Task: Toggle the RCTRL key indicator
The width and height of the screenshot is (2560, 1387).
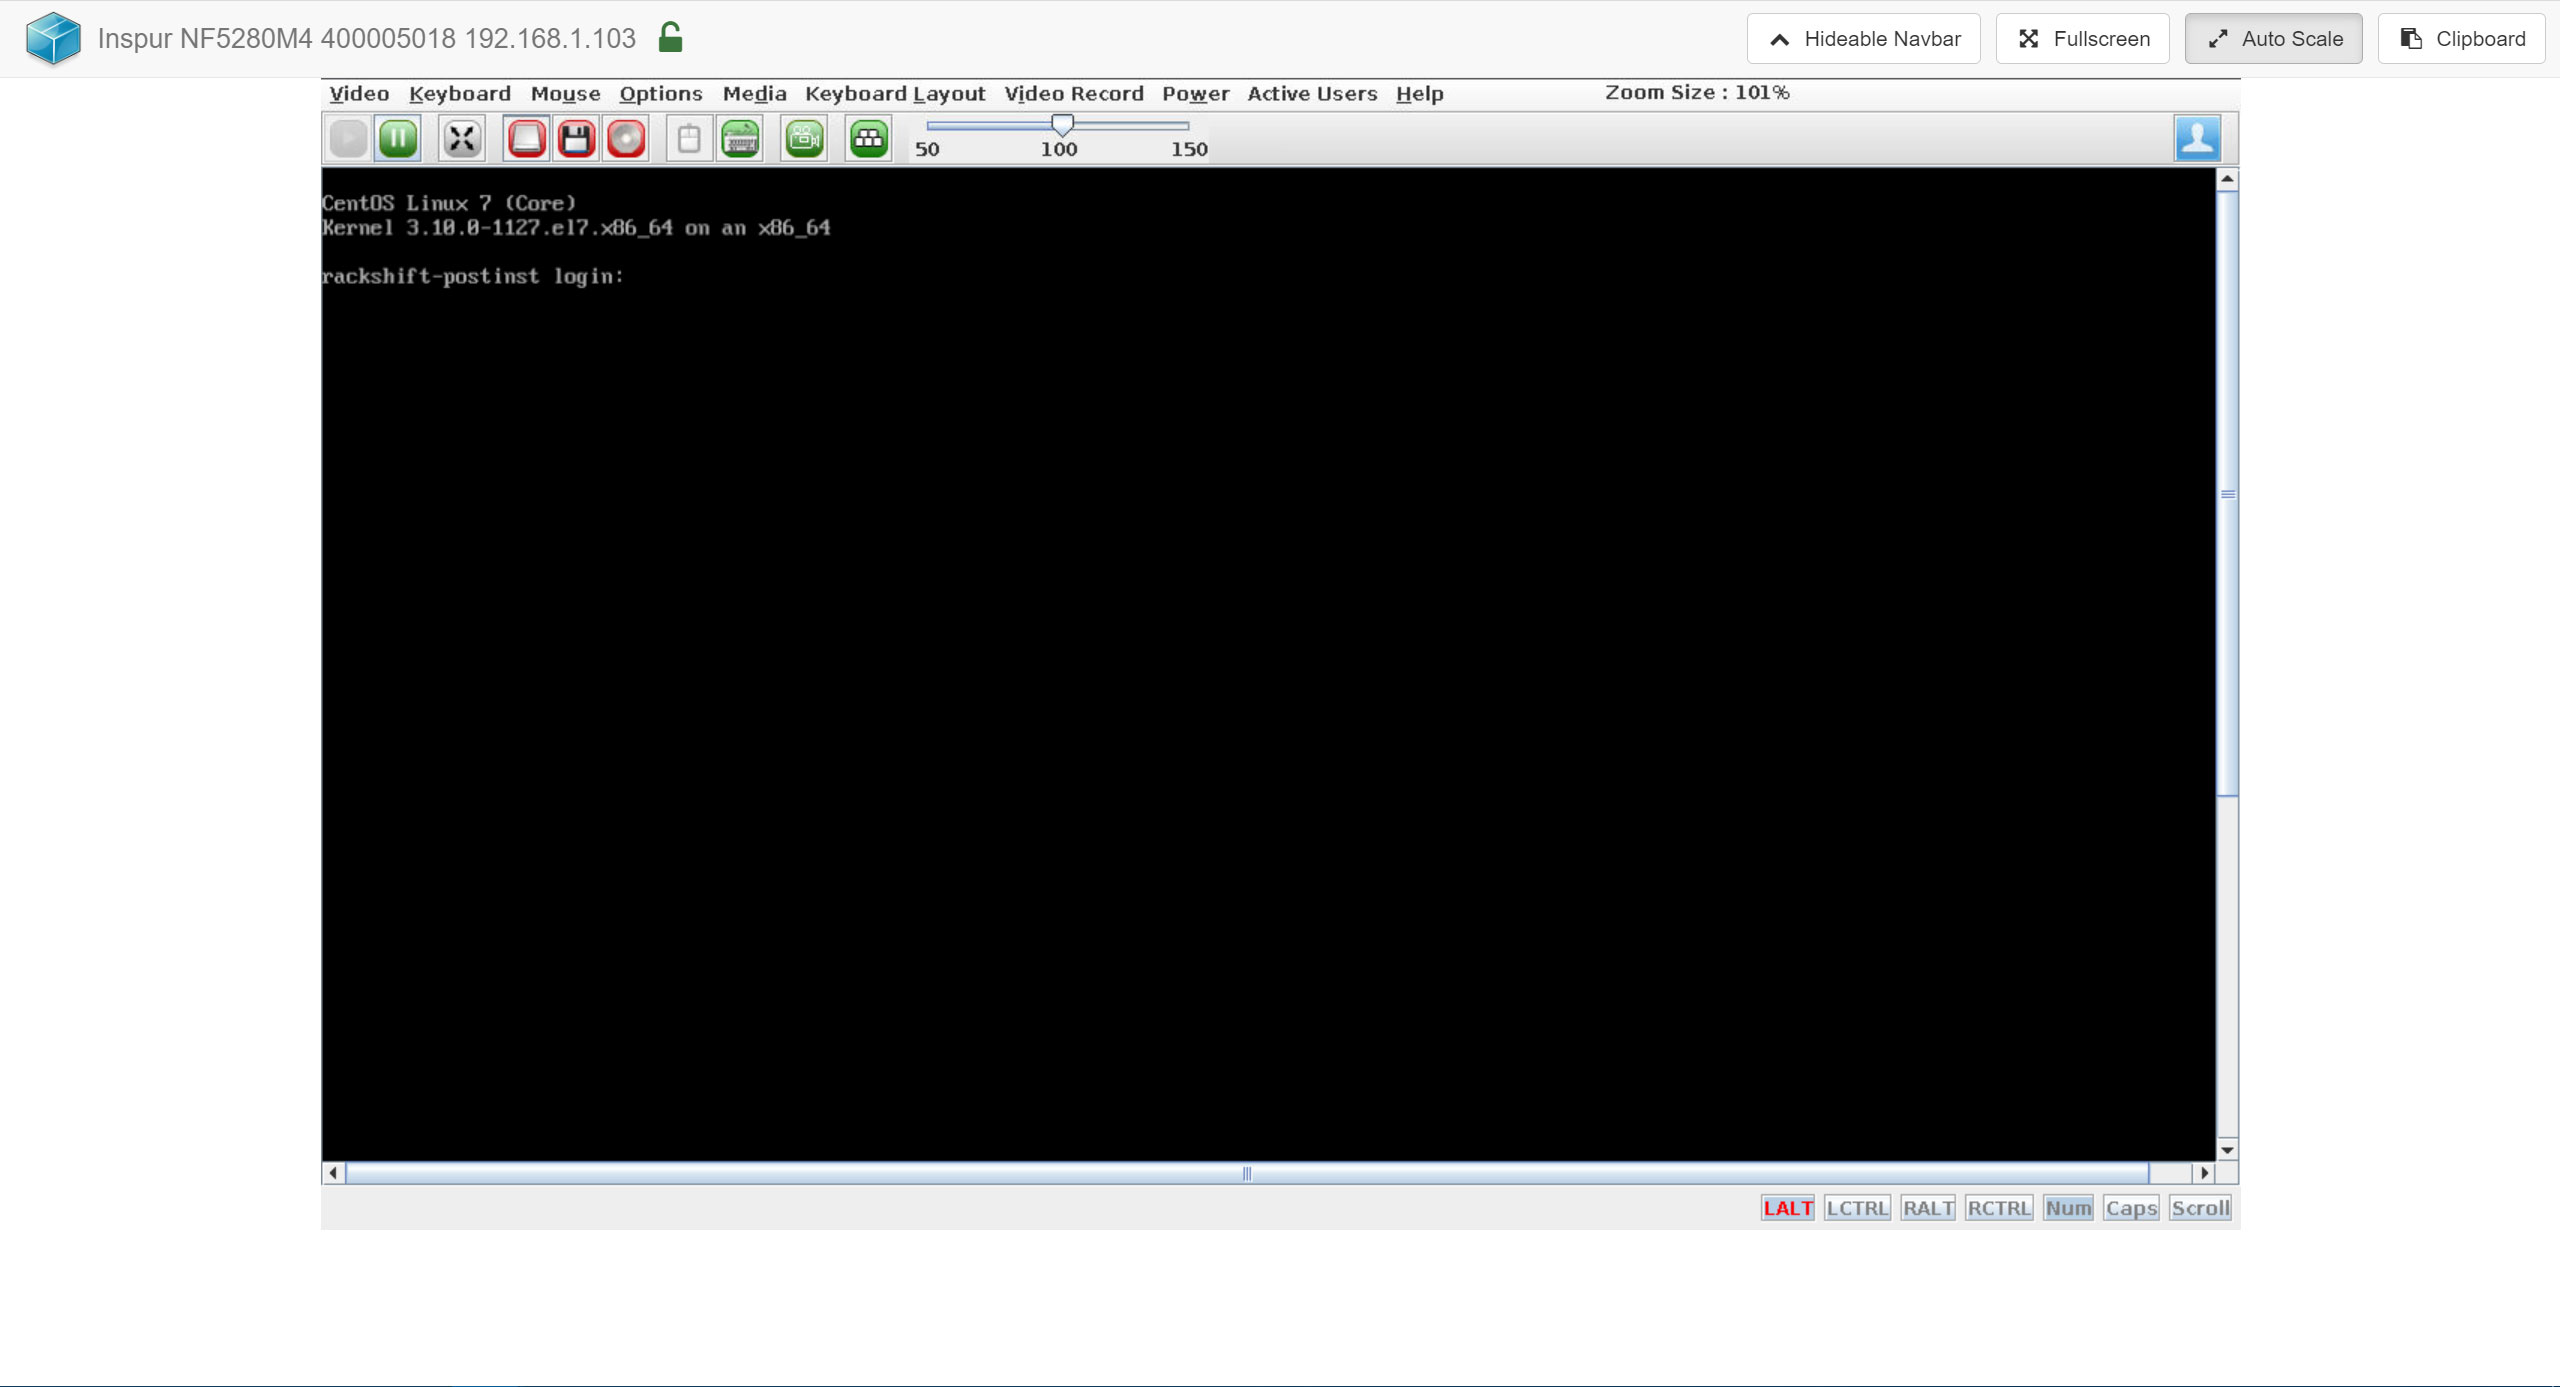Action: pyautogui.click(x=1998, y=1208)
